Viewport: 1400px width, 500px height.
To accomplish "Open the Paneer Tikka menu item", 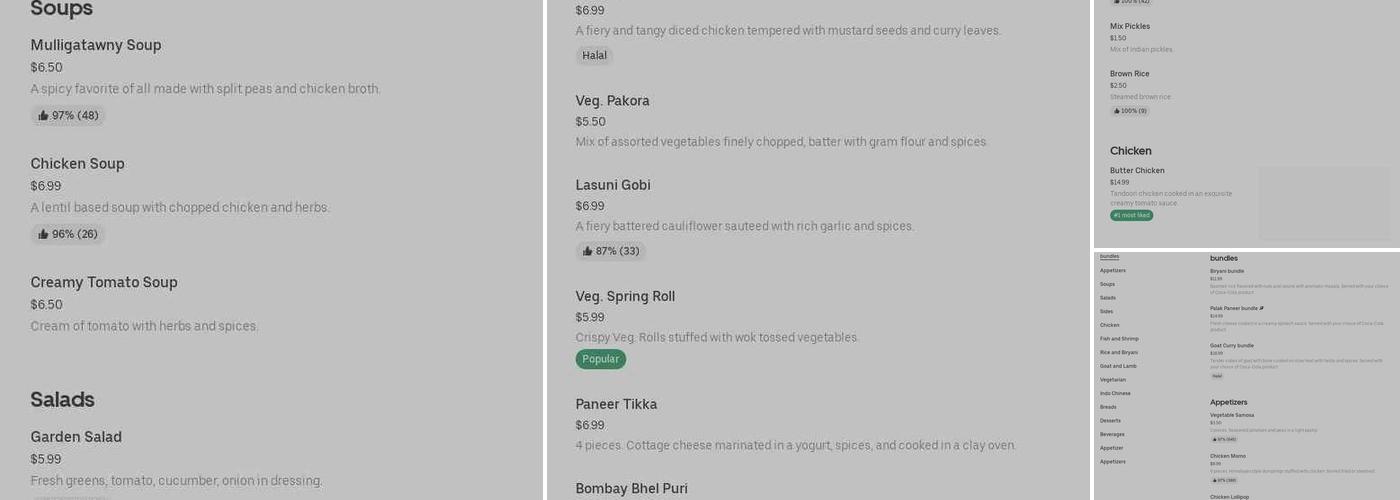I will (616, 404).
